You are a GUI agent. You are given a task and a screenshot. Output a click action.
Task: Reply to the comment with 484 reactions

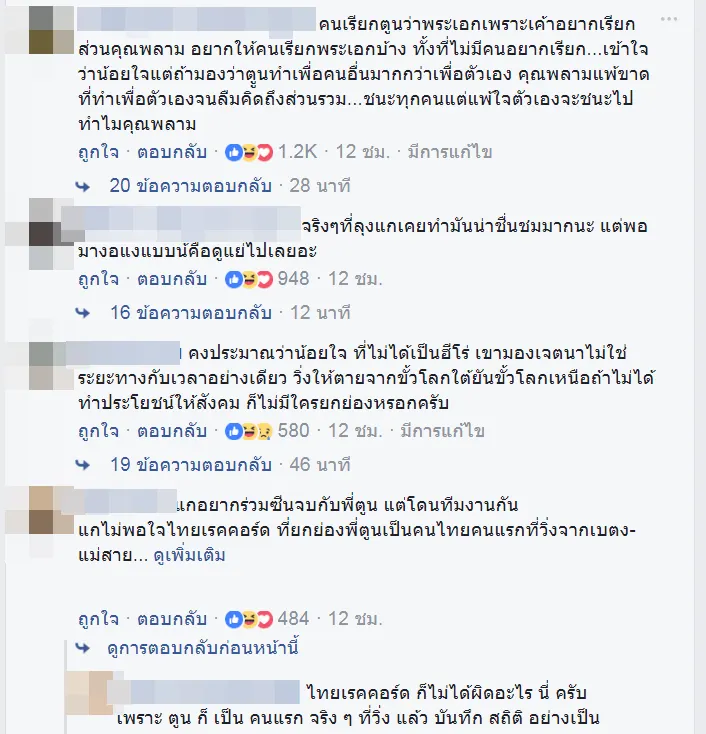click(x=172, y=619)
